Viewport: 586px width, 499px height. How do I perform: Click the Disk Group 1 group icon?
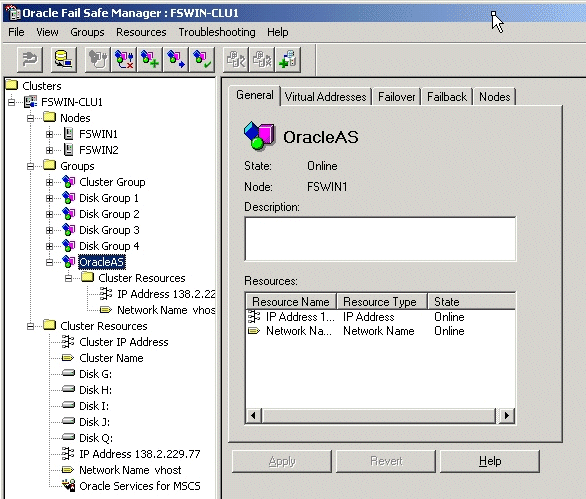(69, 198)
